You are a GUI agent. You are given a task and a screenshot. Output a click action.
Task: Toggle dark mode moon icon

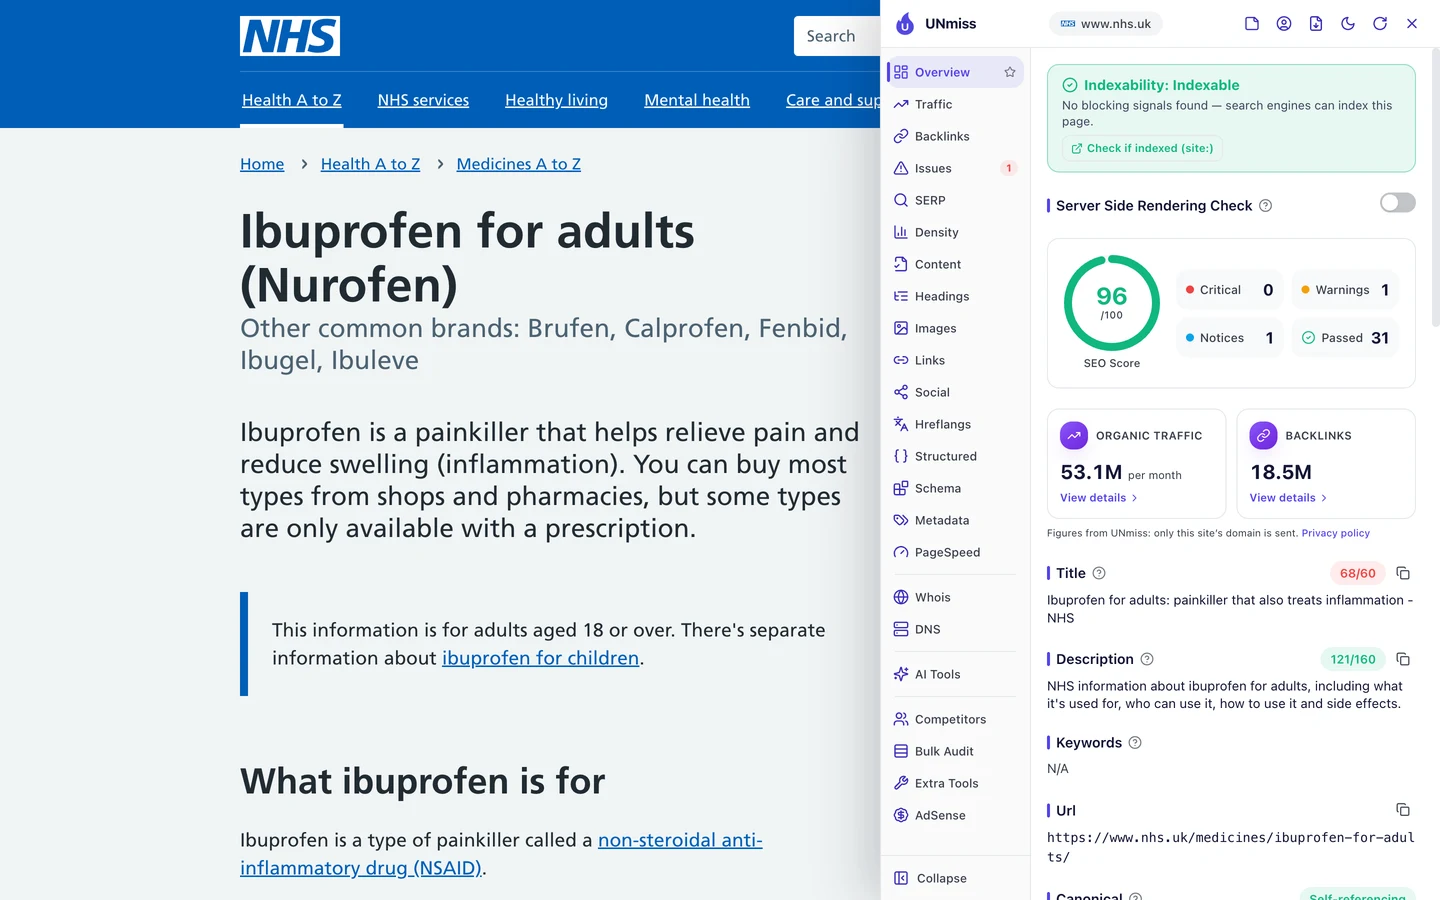(x=1348, y=24)
